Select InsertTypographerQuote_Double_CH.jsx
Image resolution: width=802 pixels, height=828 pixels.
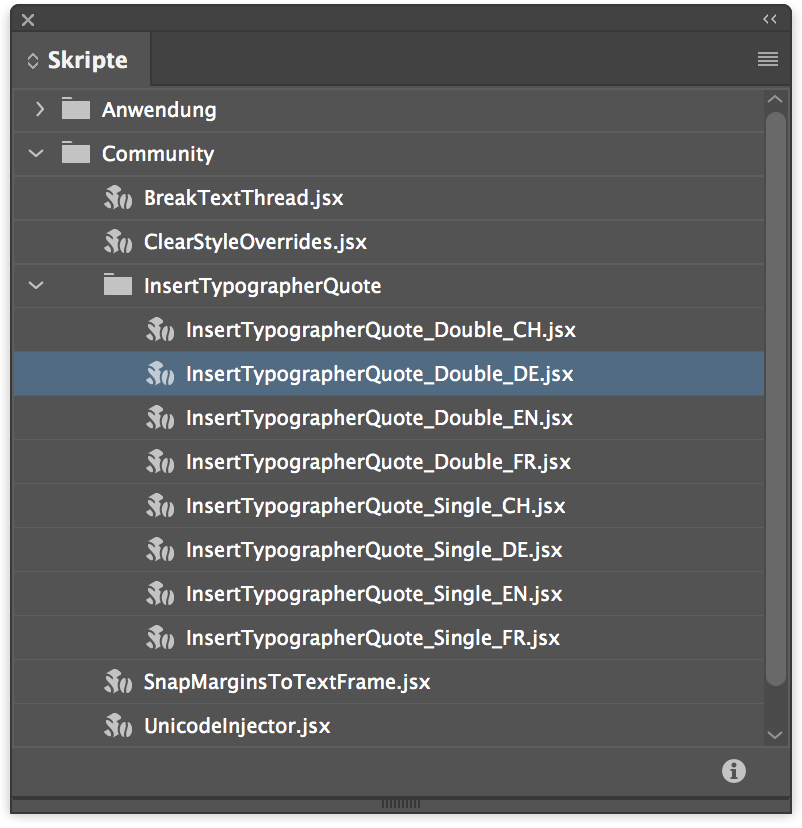pos(380,329)
